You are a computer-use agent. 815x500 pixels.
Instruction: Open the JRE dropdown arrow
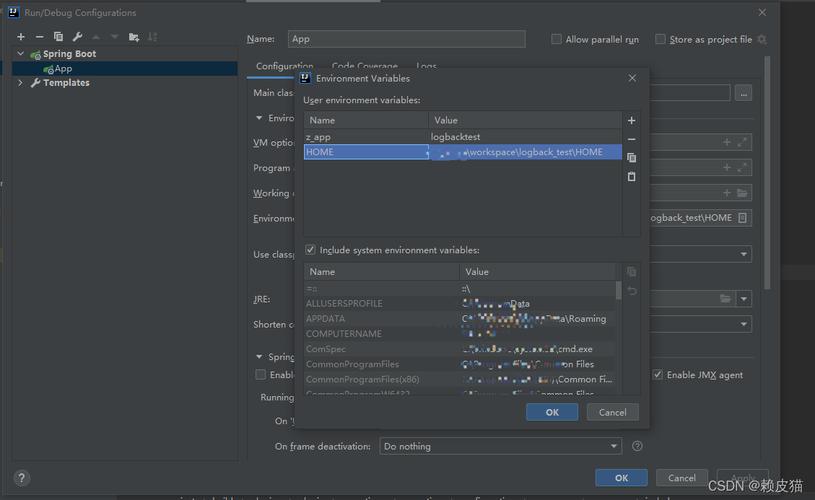click(x=744, y=299)
